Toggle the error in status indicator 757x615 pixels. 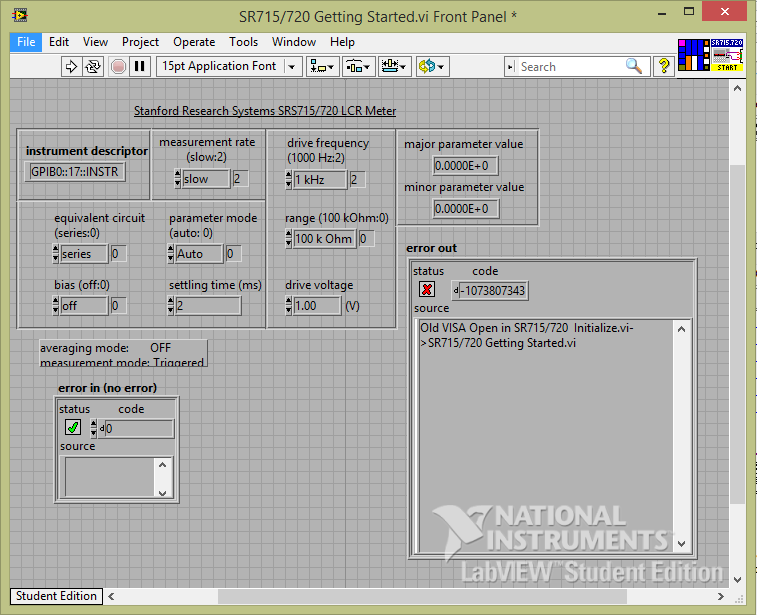tap(73, 428)
